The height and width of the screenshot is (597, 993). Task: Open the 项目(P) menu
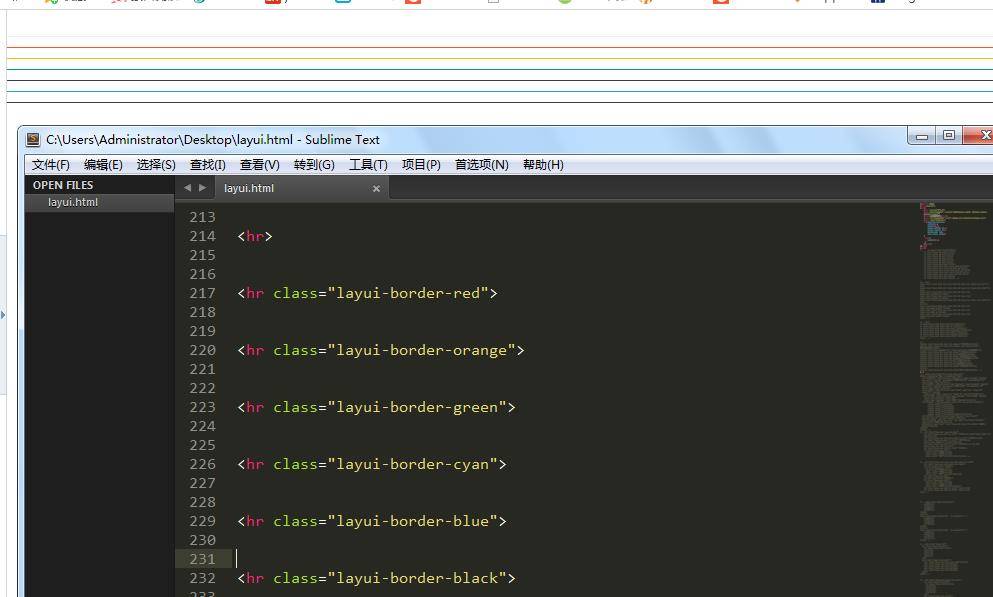421,165
